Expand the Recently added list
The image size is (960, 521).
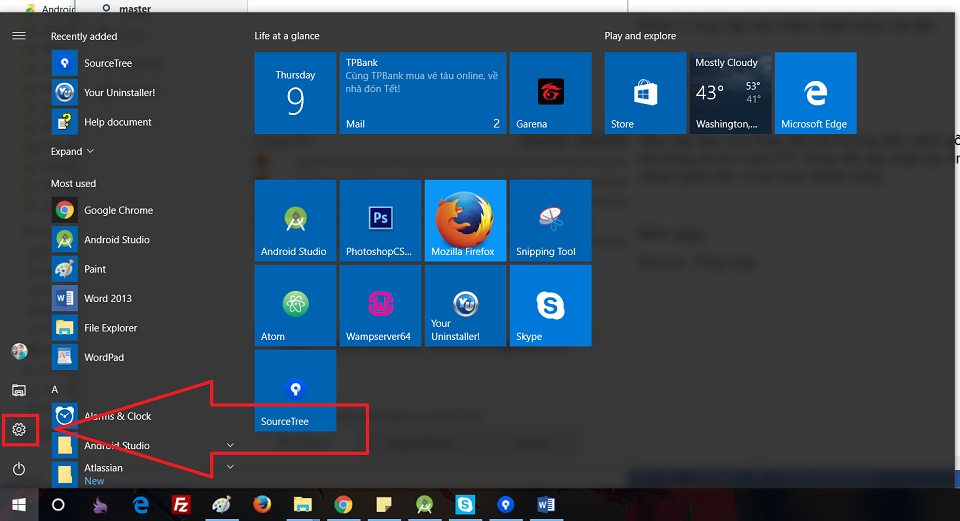pos(72,151)
